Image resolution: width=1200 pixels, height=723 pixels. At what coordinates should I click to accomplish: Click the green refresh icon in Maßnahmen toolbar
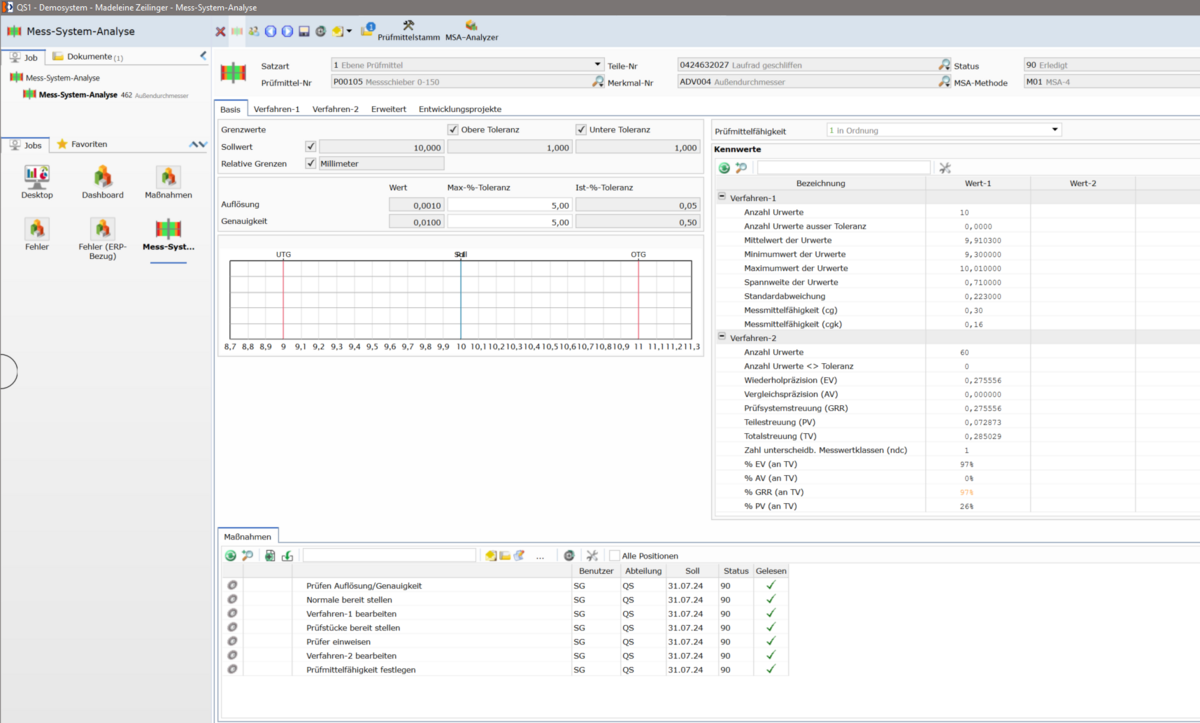(x=230, y=555)
